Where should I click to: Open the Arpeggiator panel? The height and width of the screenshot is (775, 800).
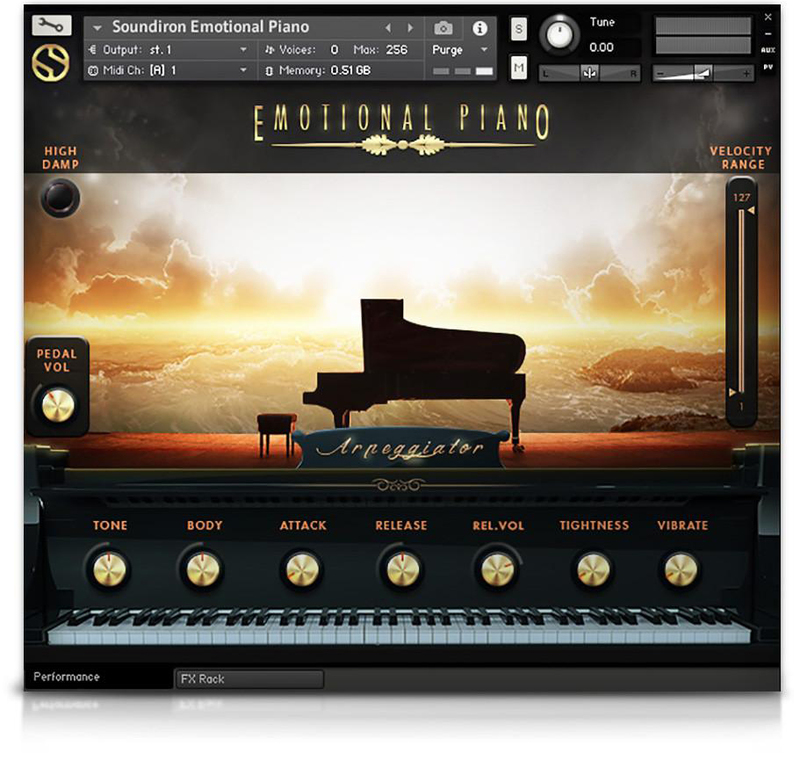(401, 448)
